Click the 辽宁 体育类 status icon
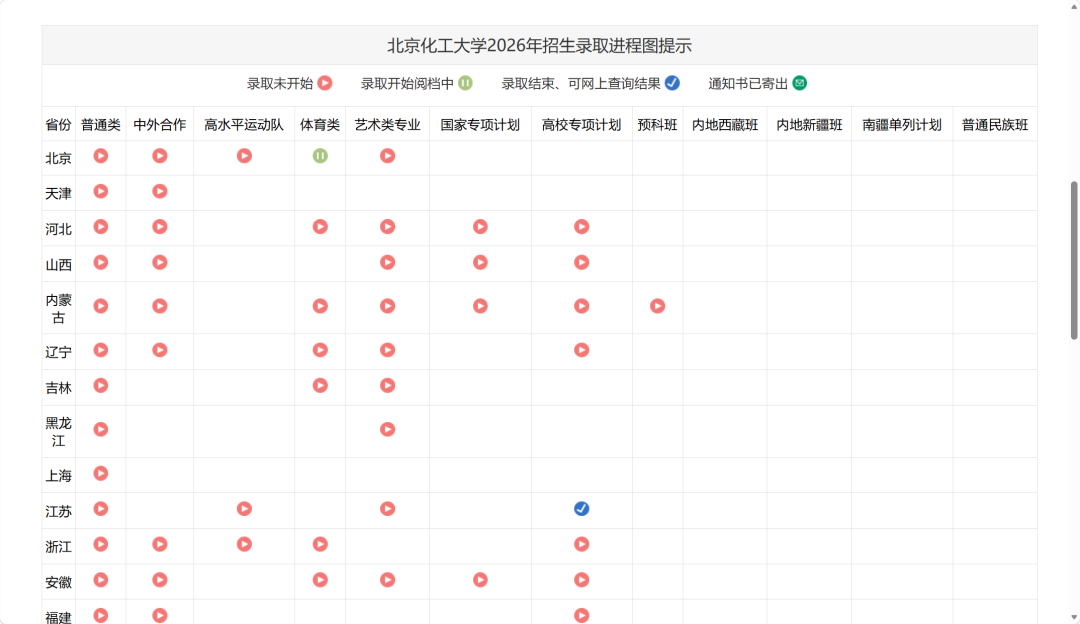 pos(320,350)
